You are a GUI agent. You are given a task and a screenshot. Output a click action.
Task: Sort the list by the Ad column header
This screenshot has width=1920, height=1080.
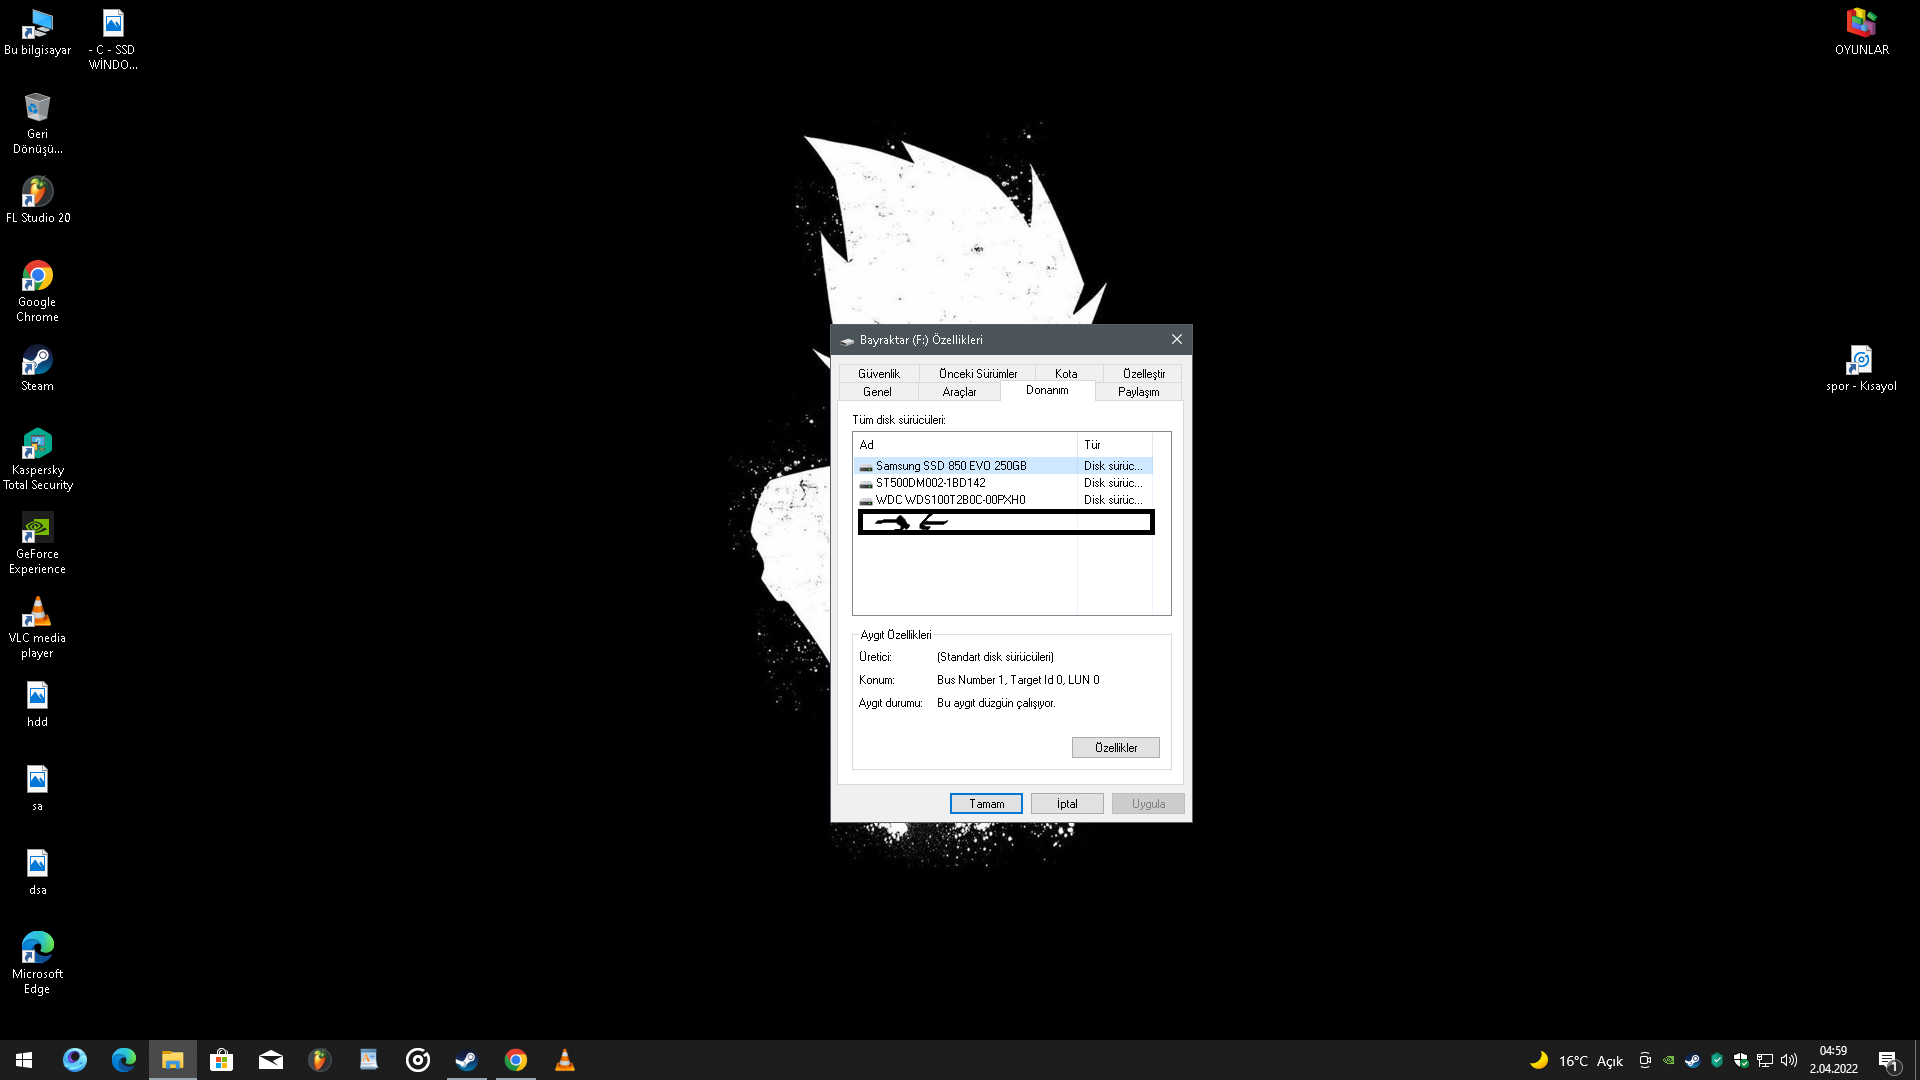[964, 445]
